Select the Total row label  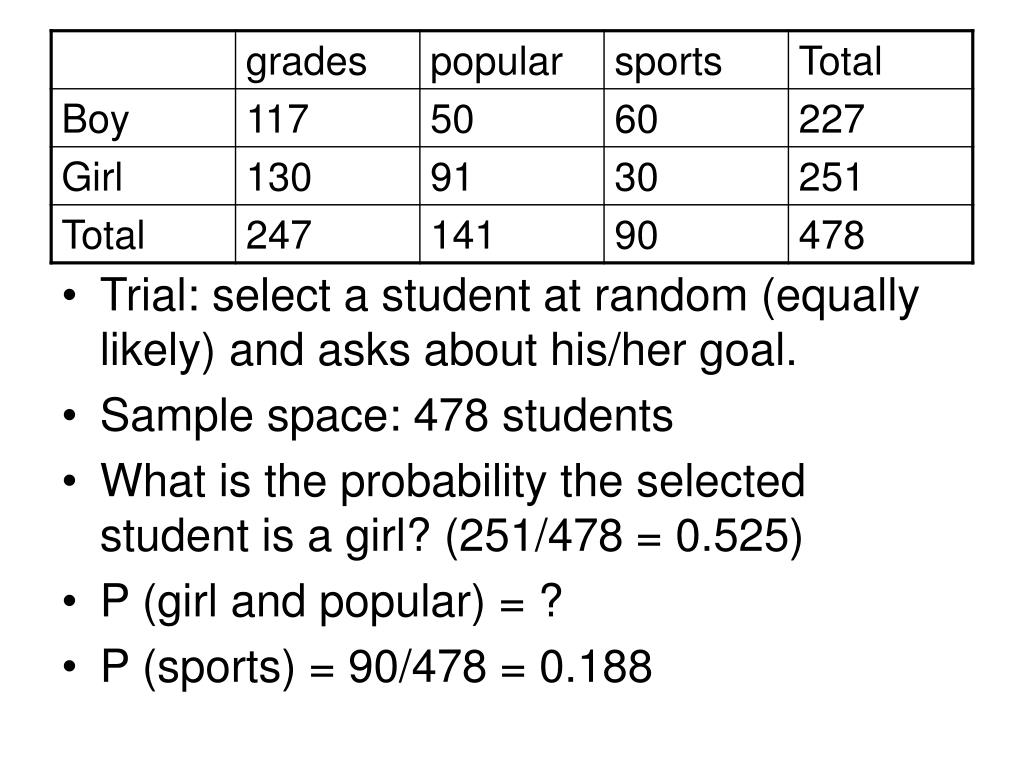(103, 234)
